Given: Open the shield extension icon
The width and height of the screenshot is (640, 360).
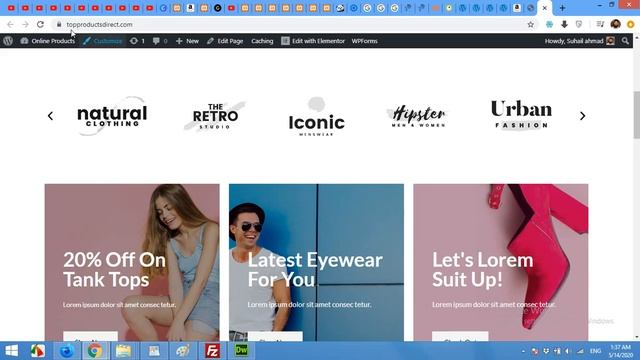Looking at the screenshot, I should click(579, 24).
